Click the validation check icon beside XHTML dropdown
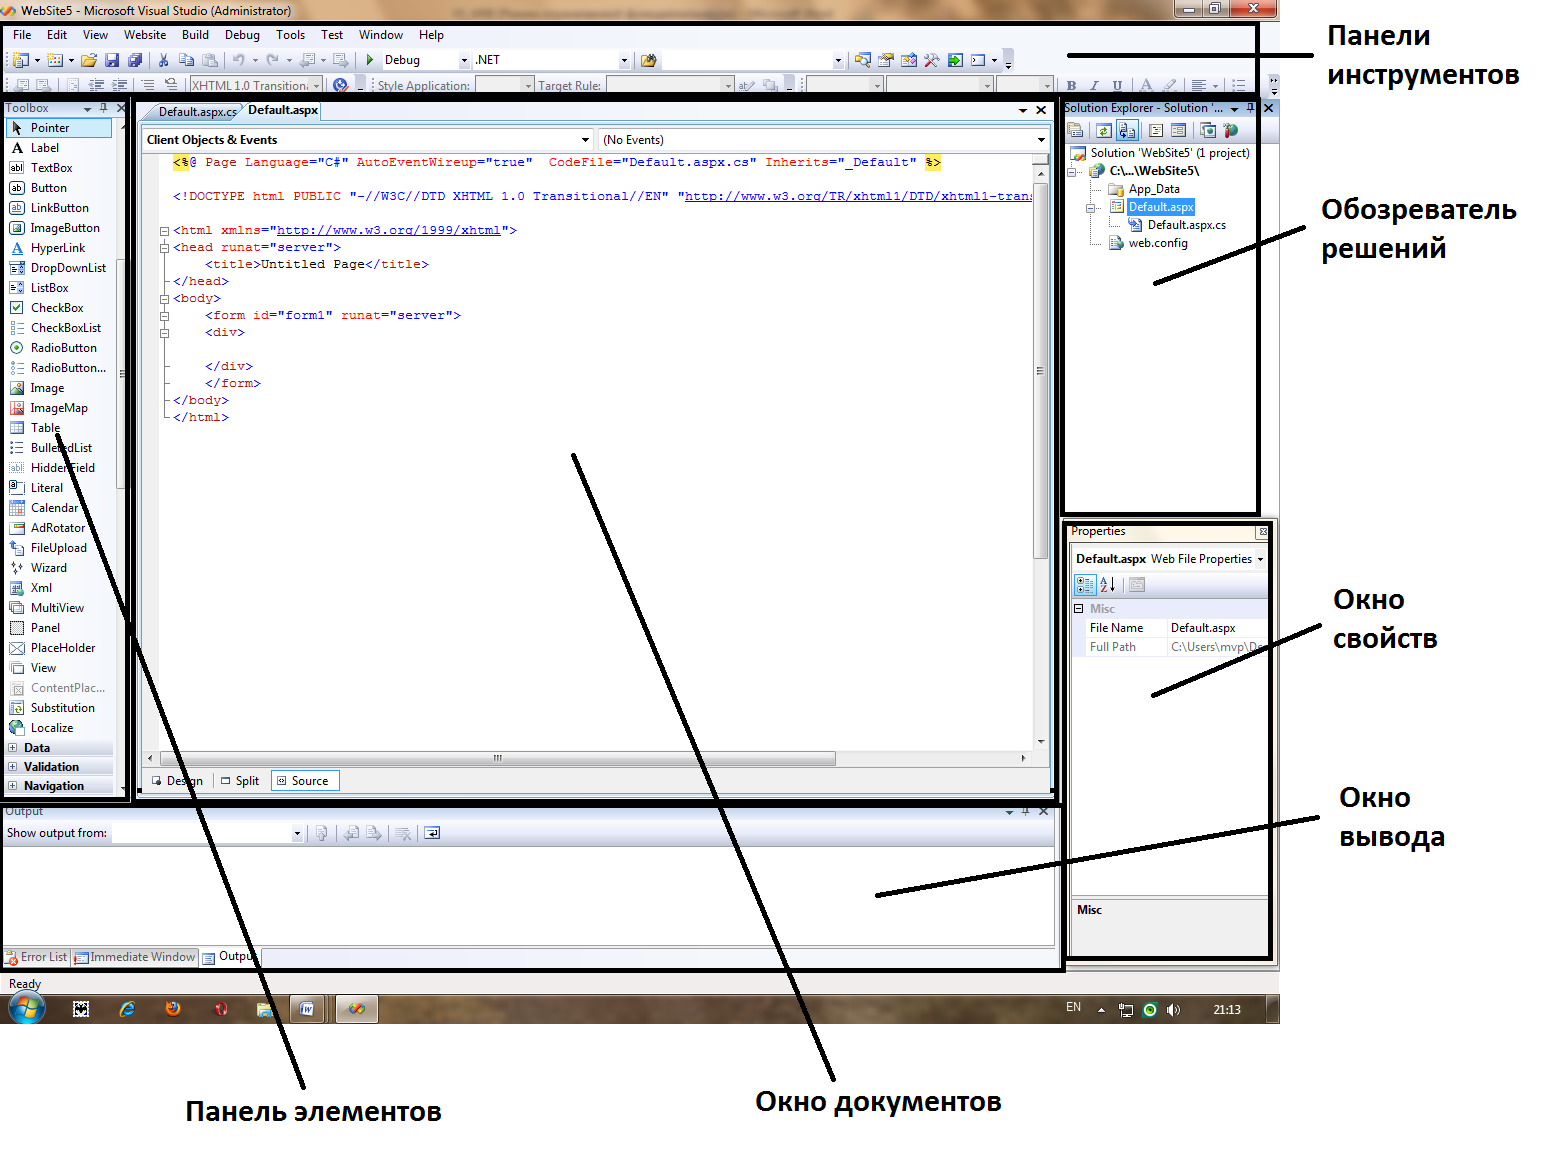 [x=340, y=86]
